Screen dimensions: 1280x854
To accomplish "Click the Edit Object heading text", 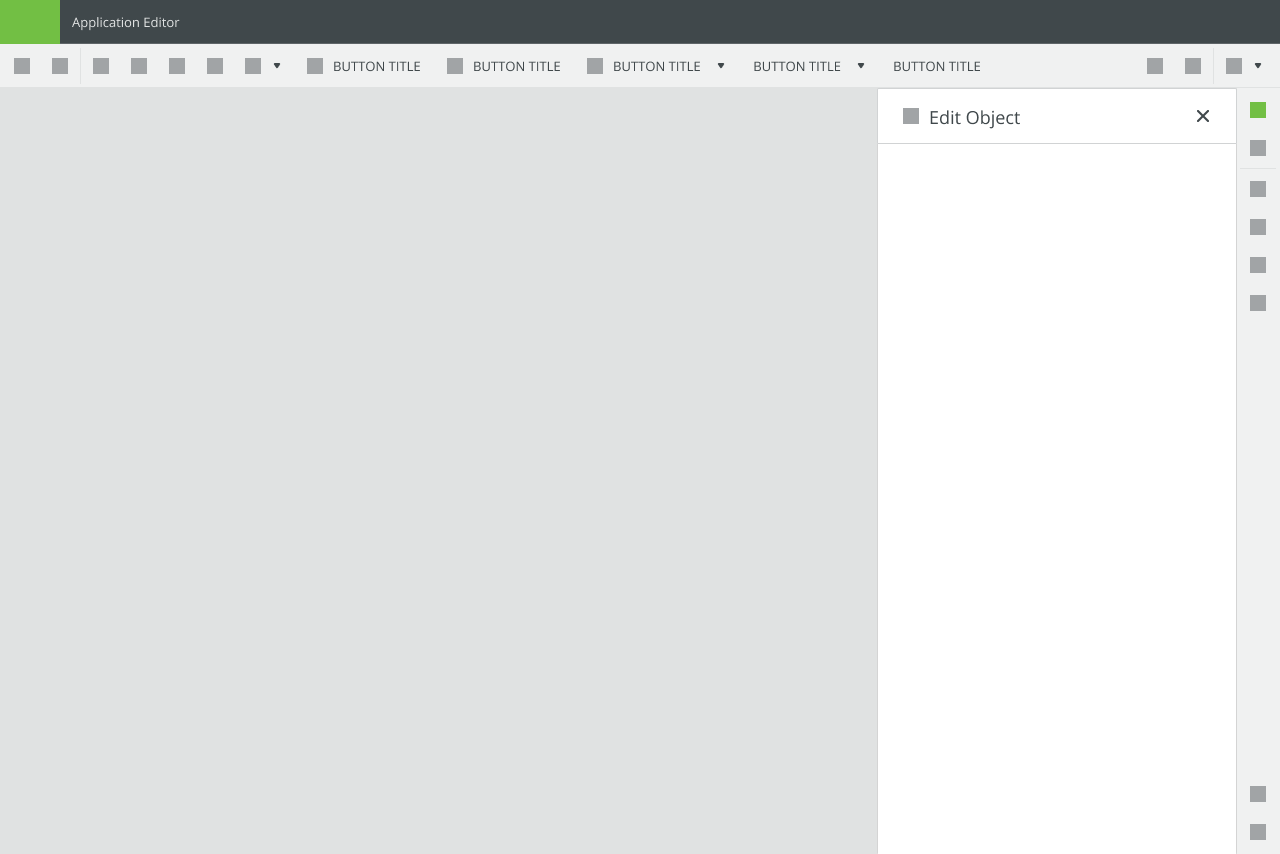I will [x=974, y=118].
